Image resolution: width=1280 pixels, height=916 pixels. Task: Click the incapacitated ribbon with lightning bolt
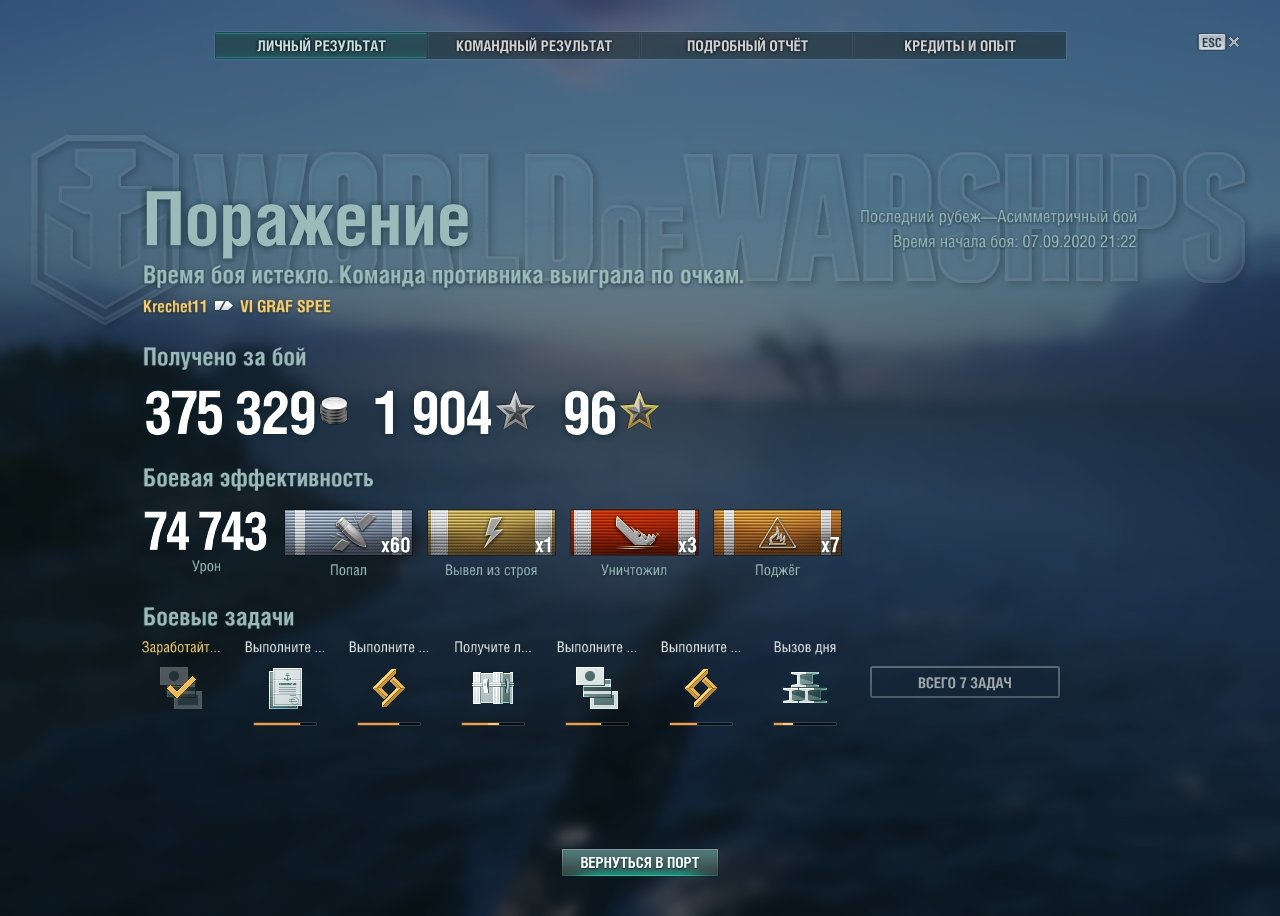(491, 532)
